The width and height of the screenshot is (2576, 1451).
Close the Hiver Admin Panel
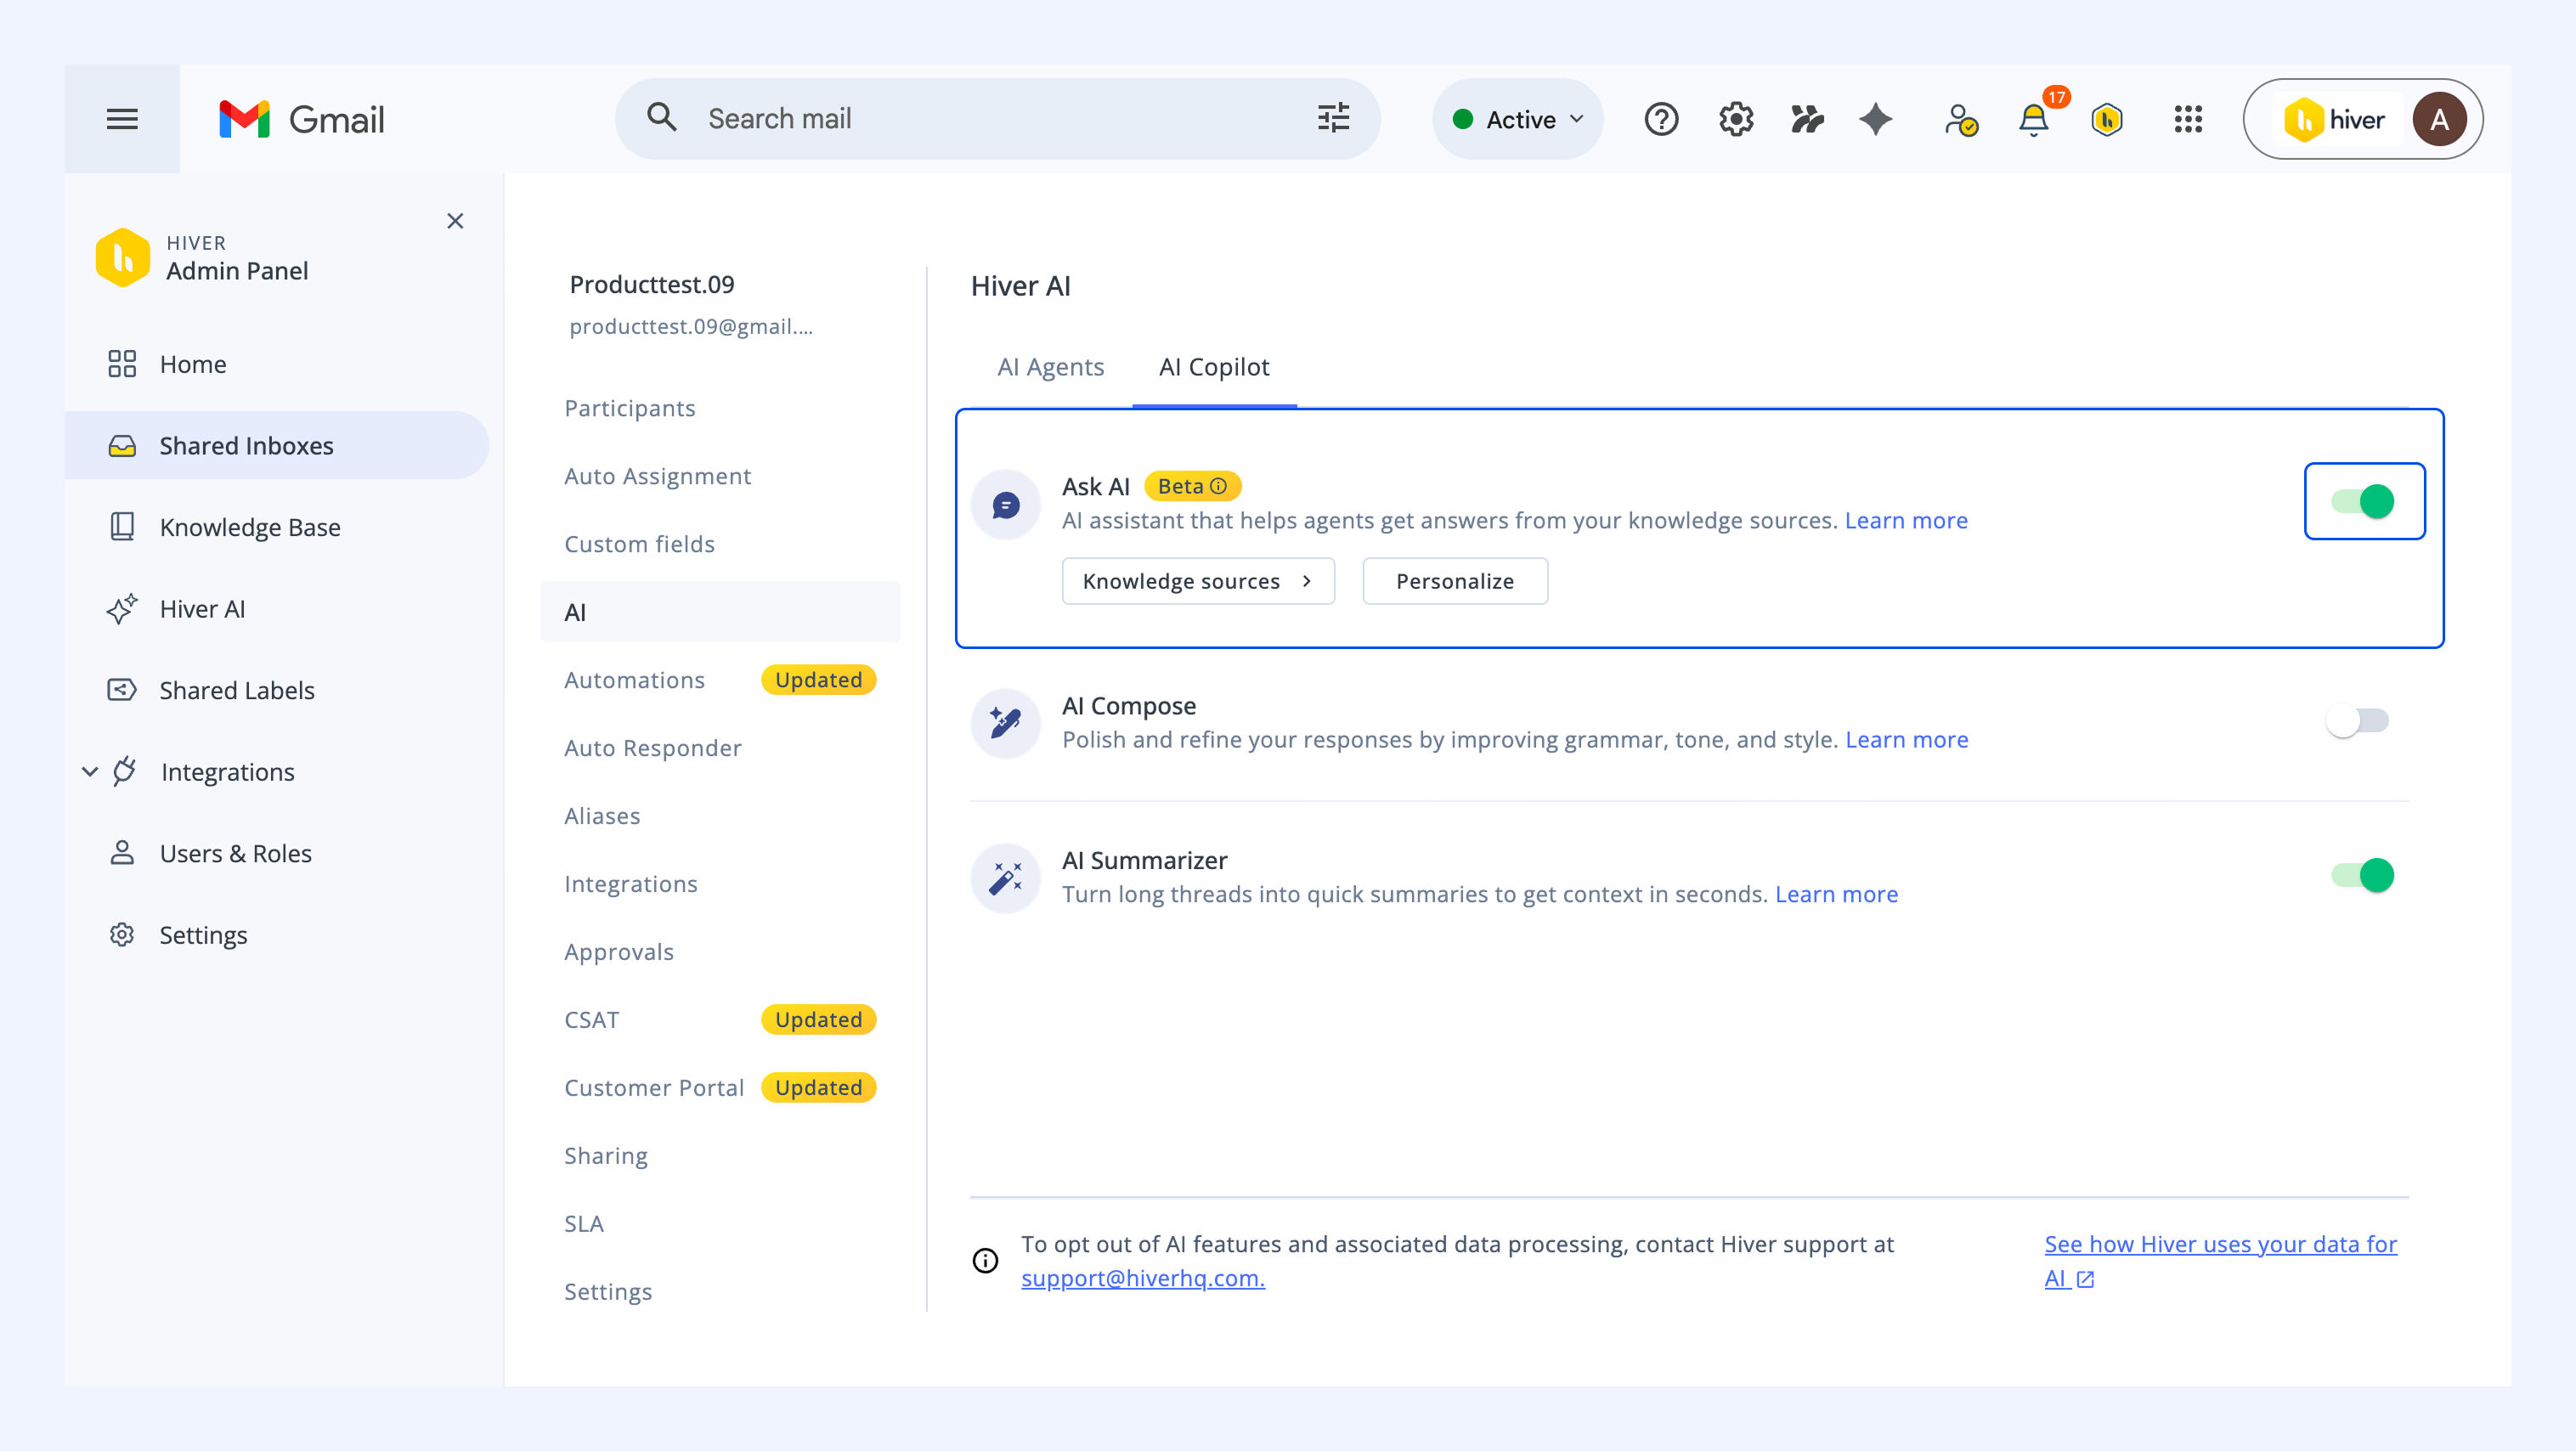point(455,221)
